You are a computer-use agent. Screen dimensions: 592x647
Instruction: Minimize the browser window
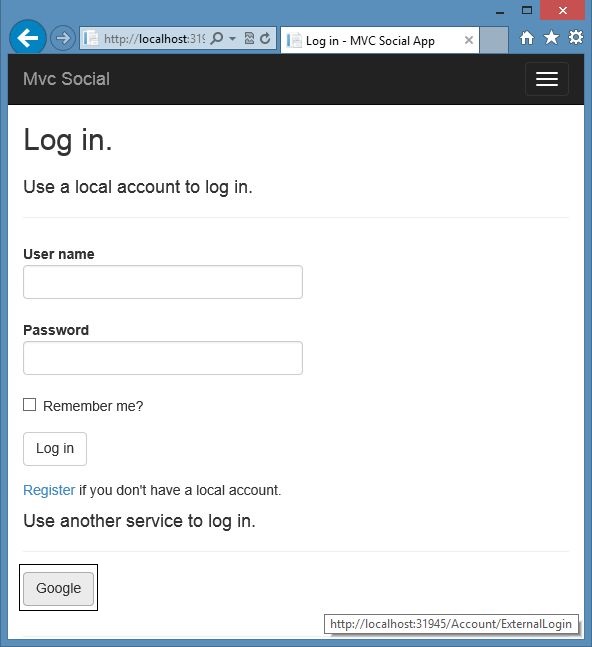pyautogui.click(x=500, y=12)
